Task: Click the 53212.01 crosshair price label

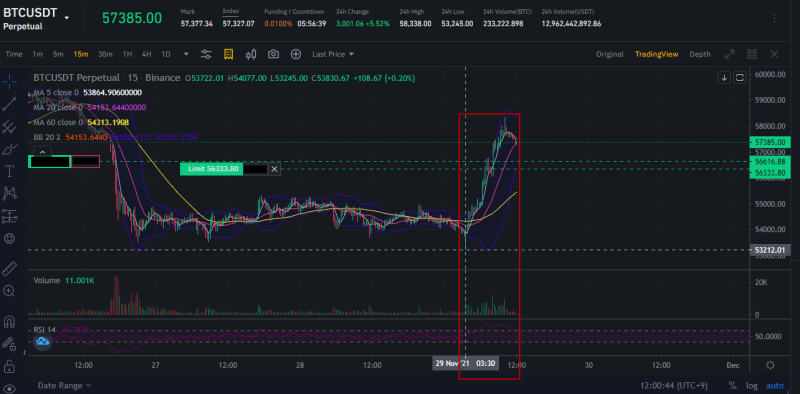Action: coord(770,250)
